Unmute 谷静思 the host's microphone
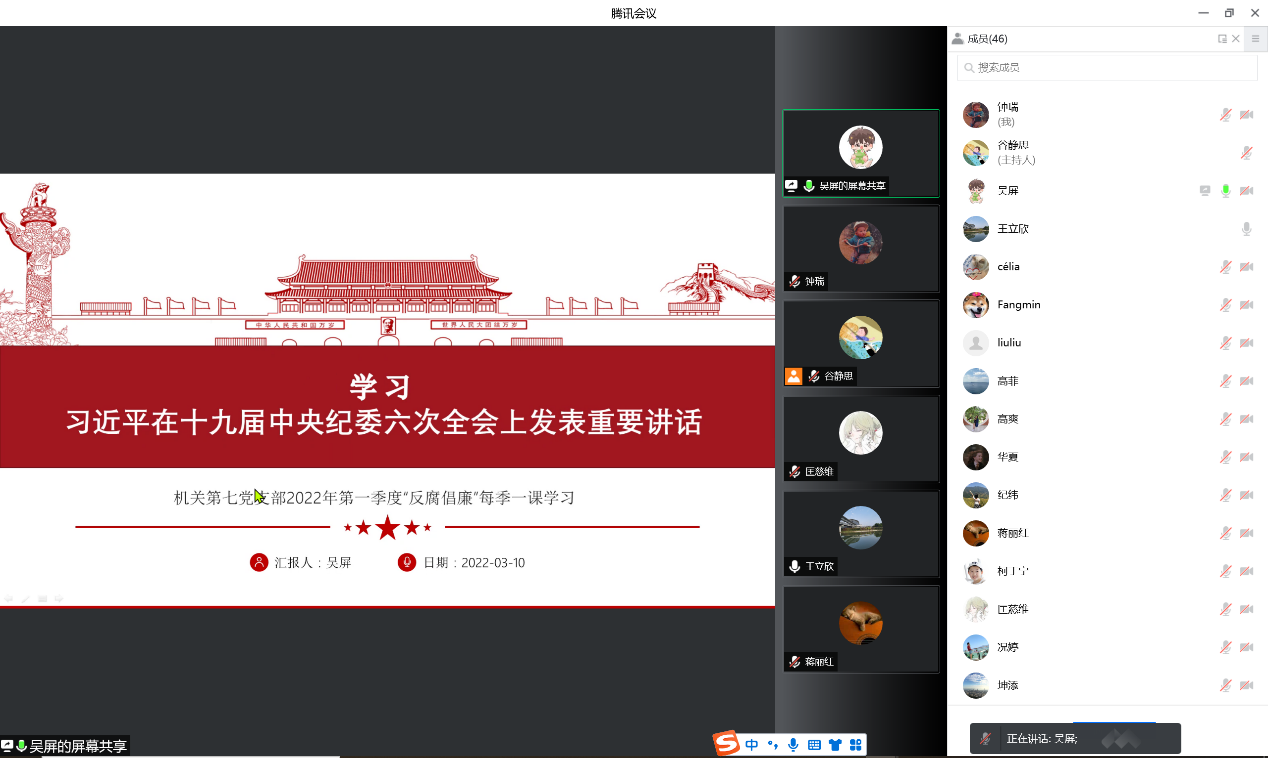Screen dimensions: 1268x758 (1245, 152)
